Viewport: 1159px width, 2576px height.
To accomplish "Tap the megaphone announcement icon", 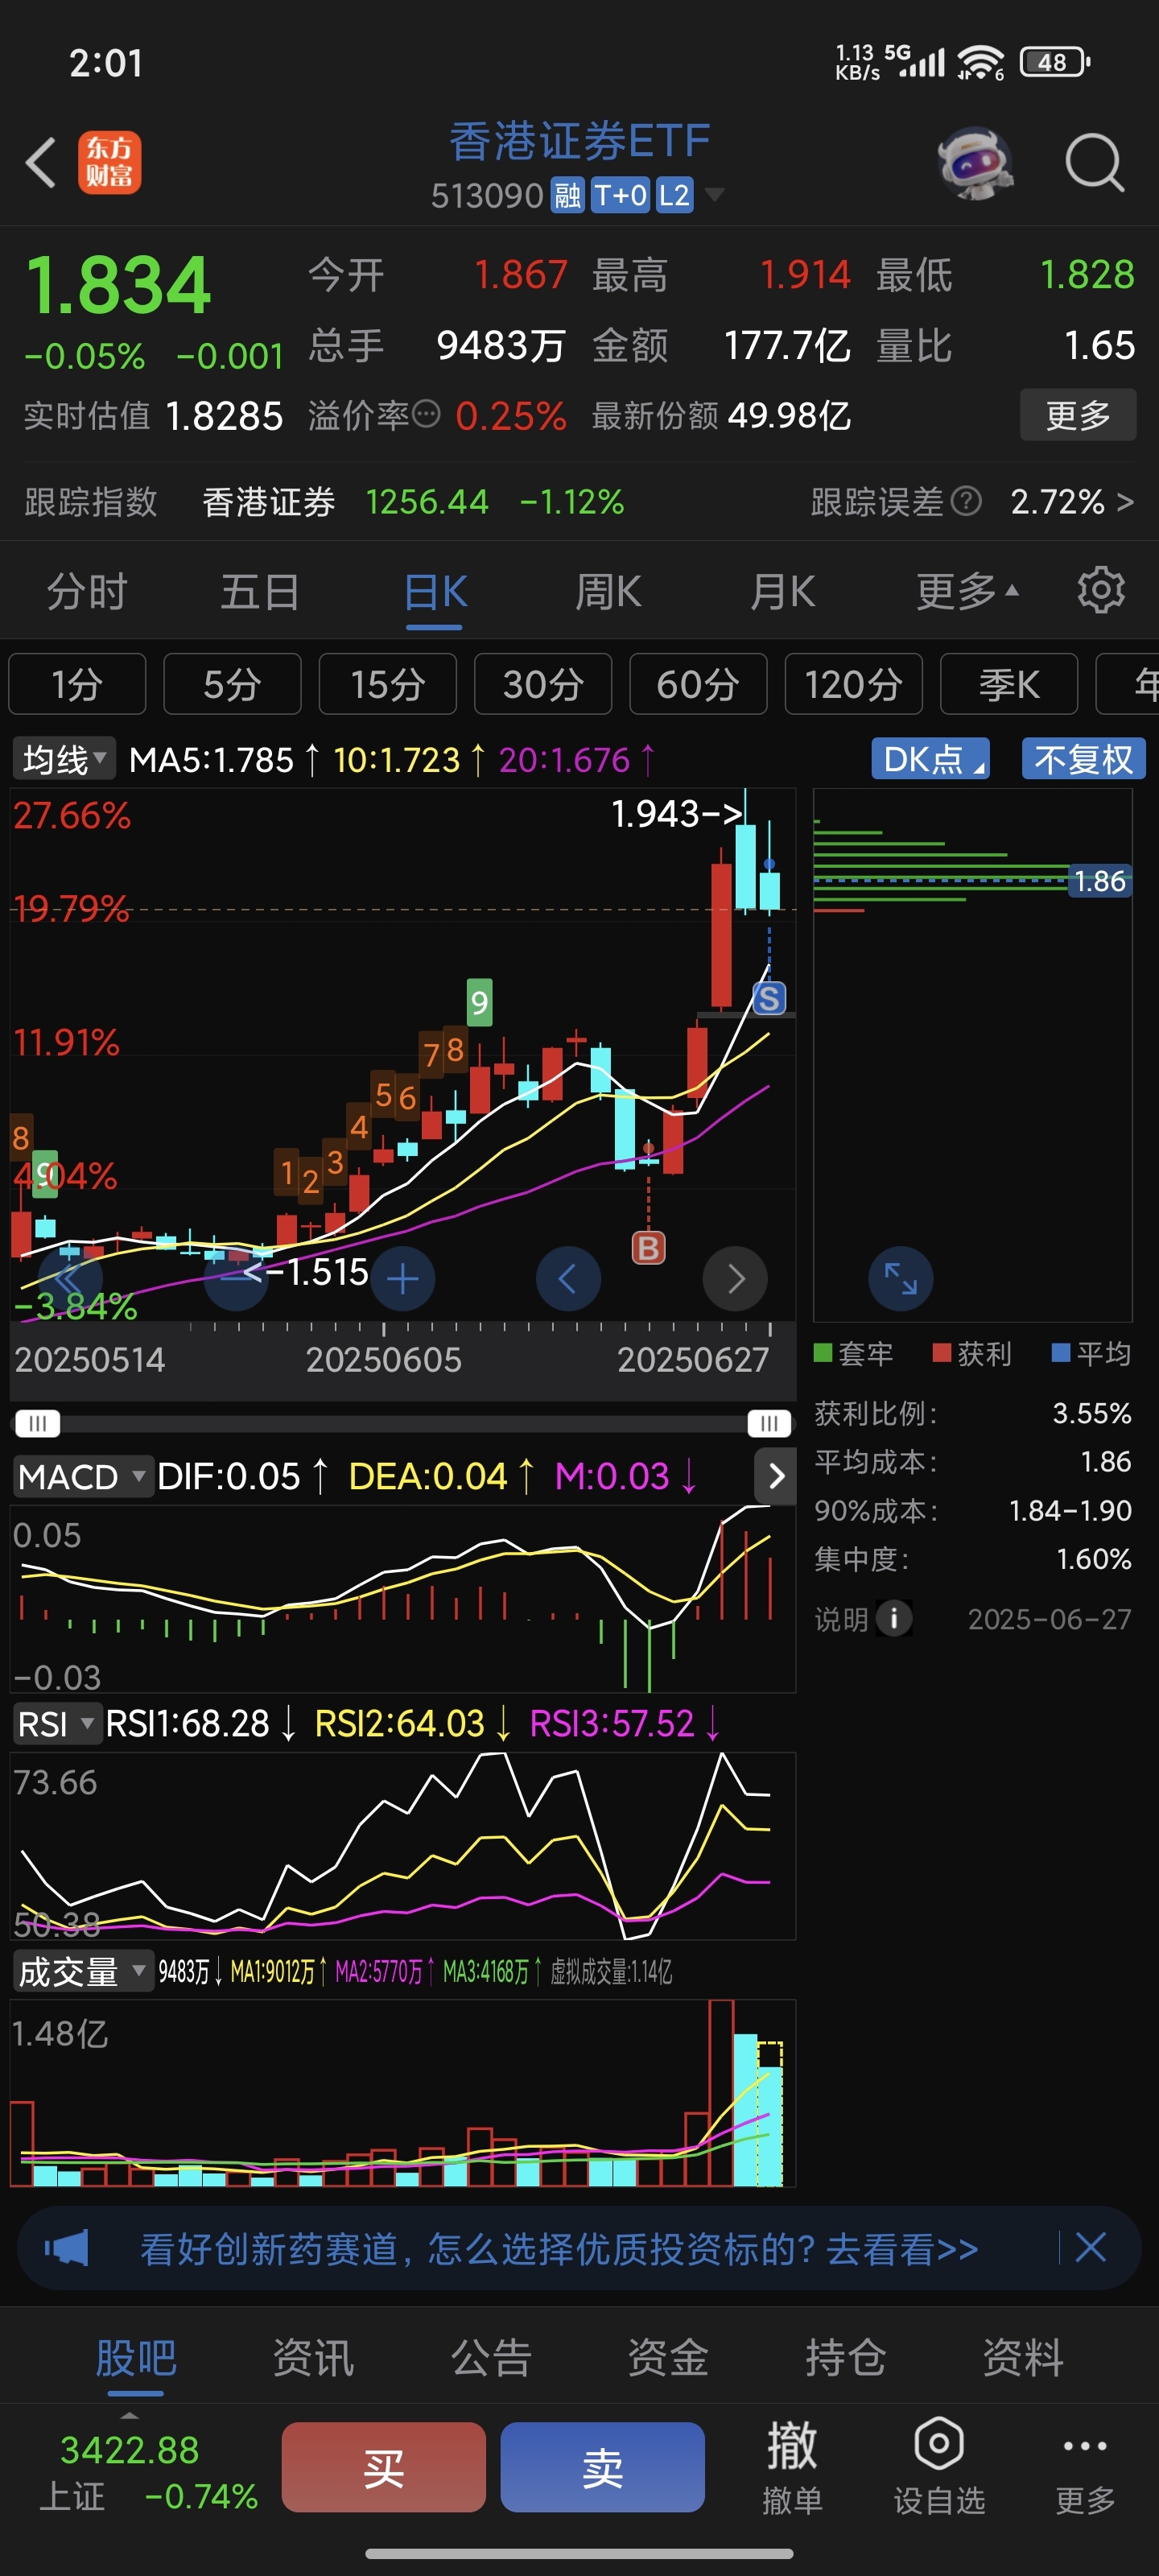I will click(66, 2249).
